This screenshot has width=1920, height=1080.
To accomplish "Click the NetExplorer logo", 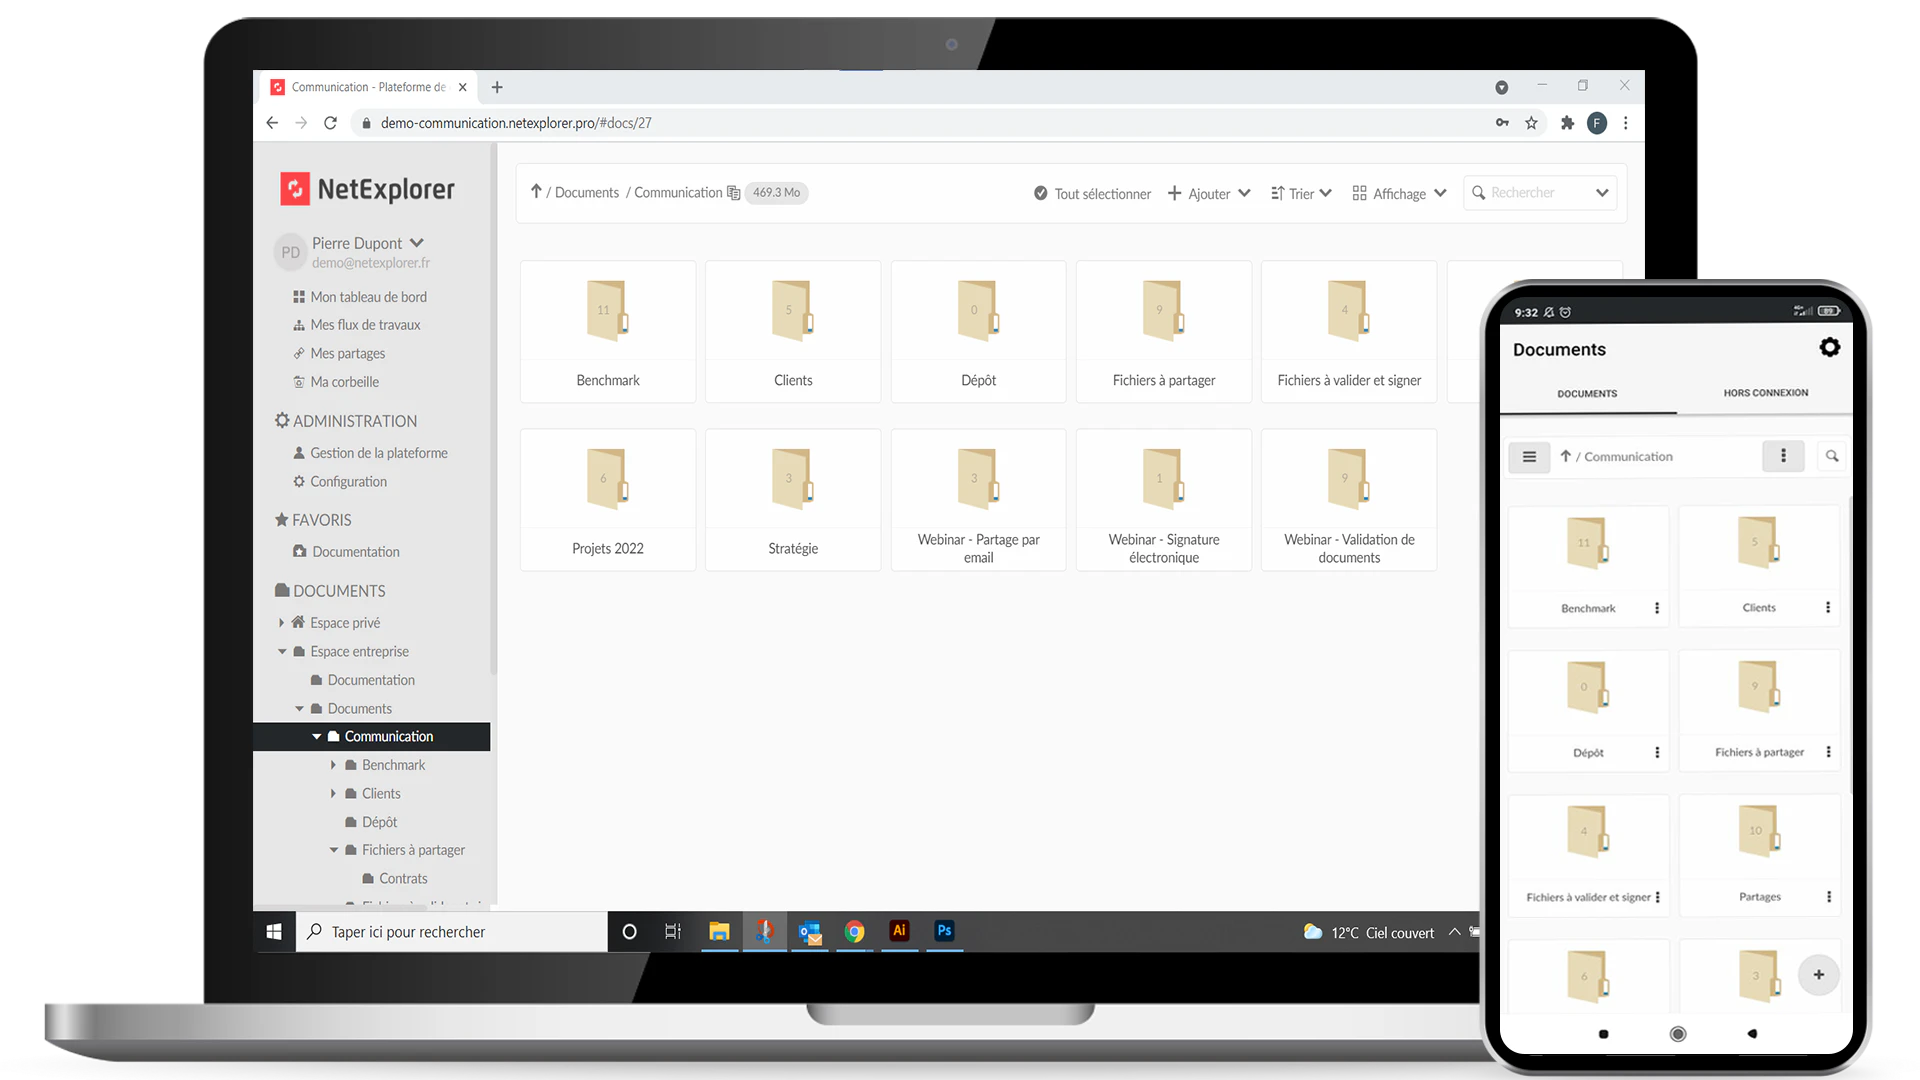I will 367,189.
